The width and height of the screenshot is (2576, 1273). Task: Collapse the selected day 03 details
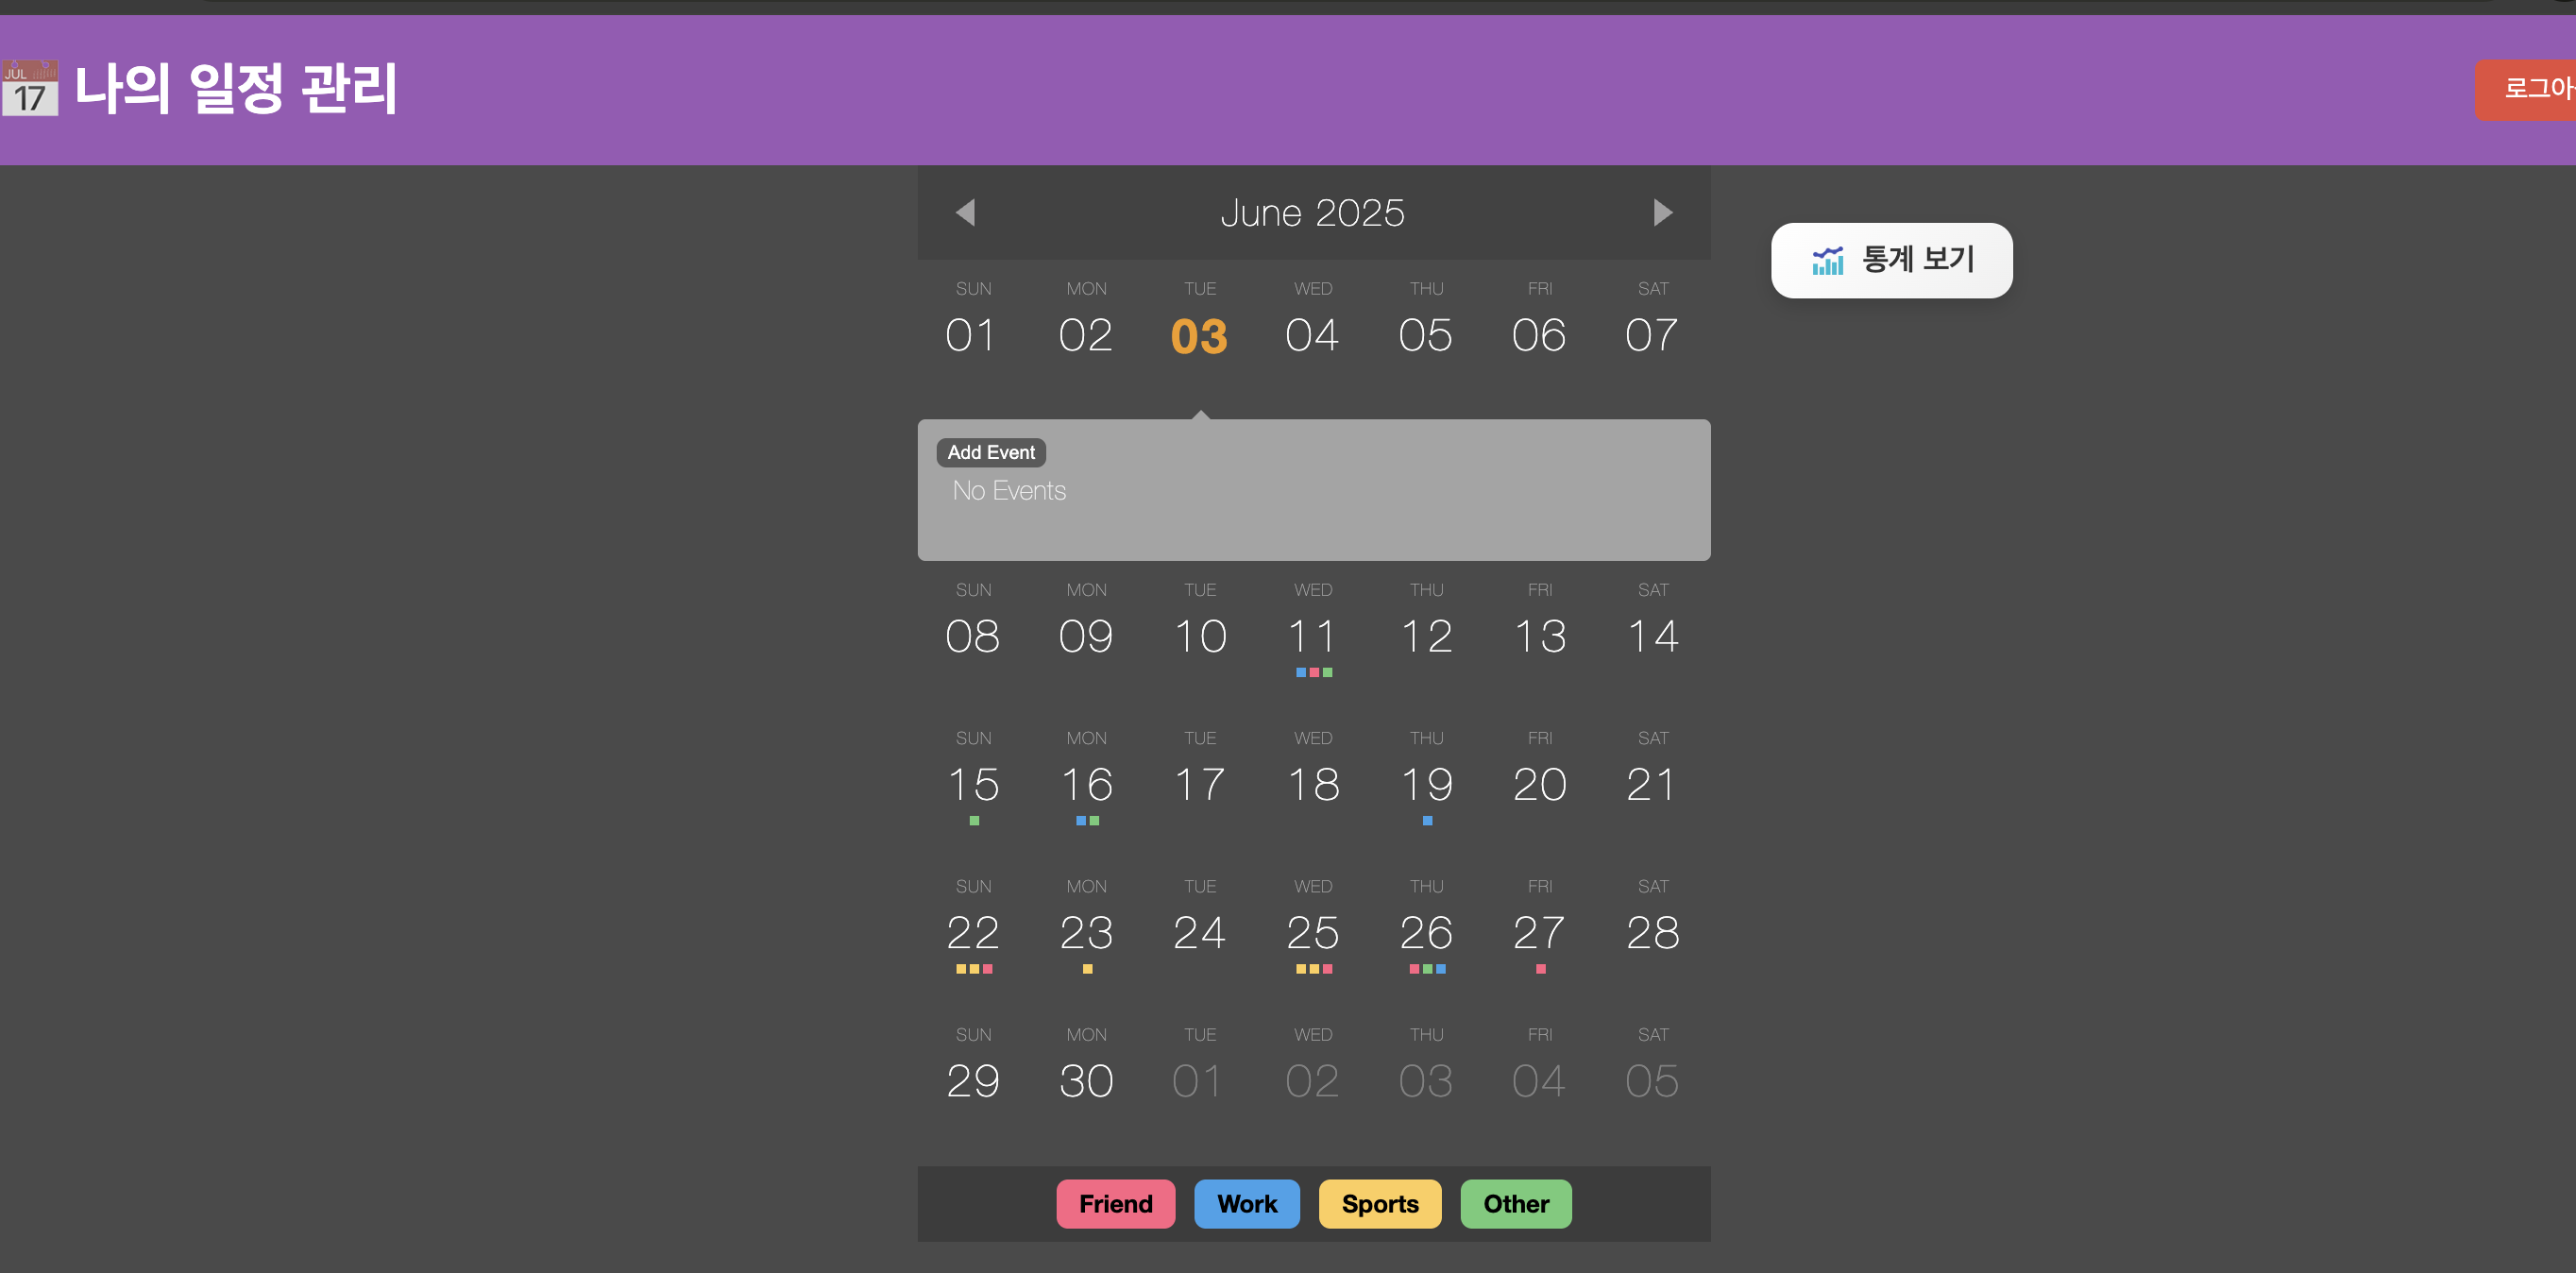tap(1199, 335)
